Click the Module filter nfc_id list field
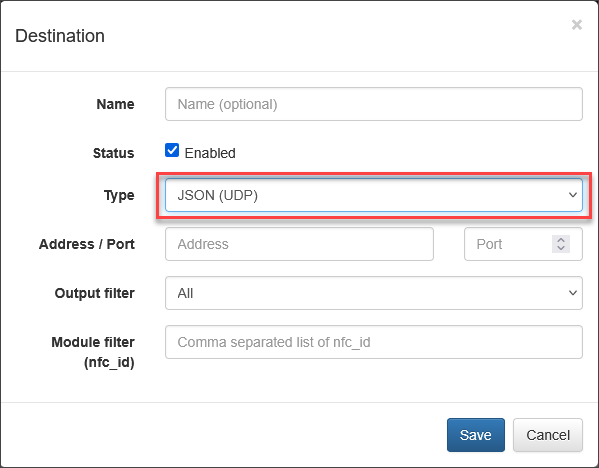The image size is (599, 468). point(374,342)
